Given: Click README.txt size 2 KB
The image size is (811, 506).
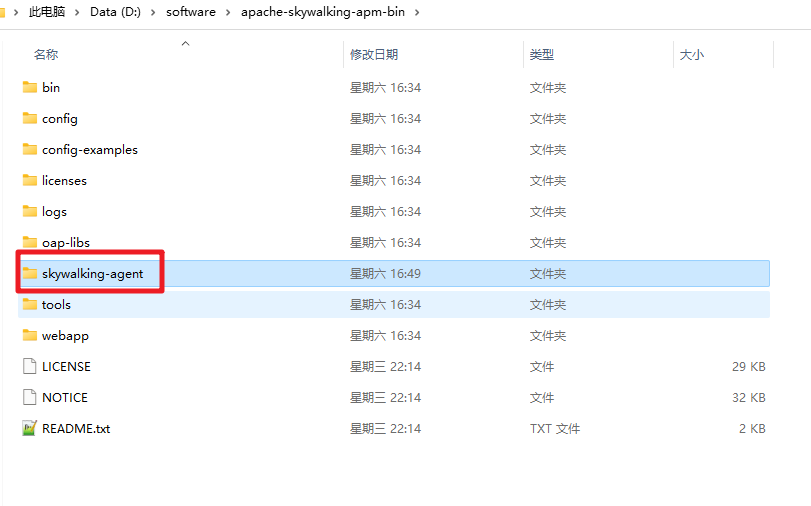Looking at the screenshot, I should point(753,429).
